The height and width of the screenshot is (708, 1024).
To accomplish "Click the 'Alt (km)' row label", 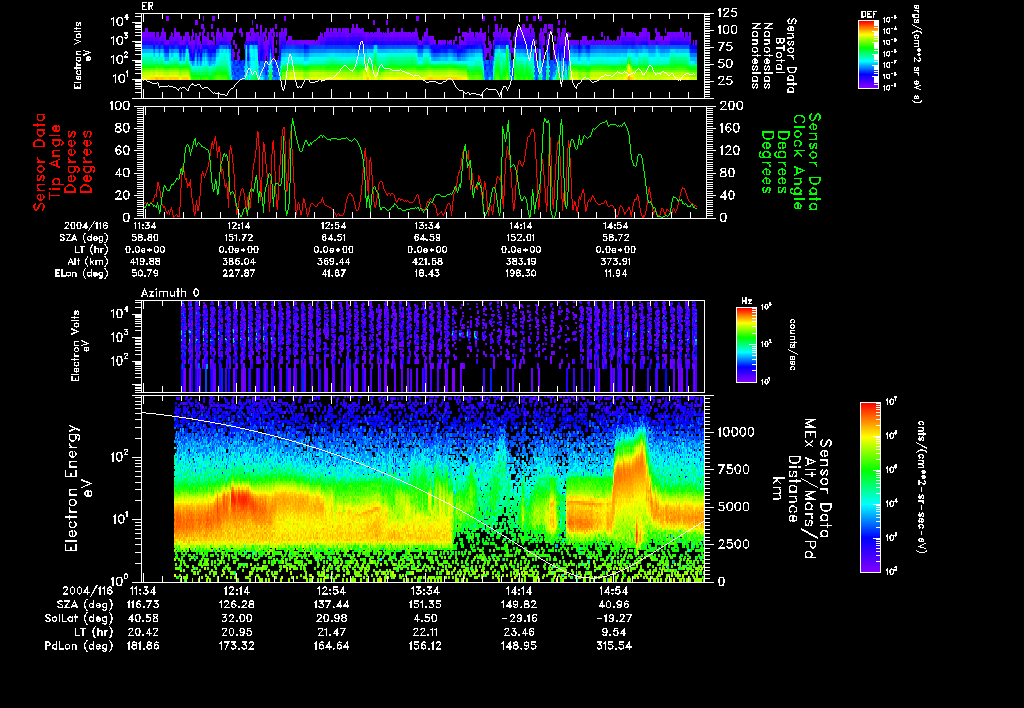I will point(88,261).
